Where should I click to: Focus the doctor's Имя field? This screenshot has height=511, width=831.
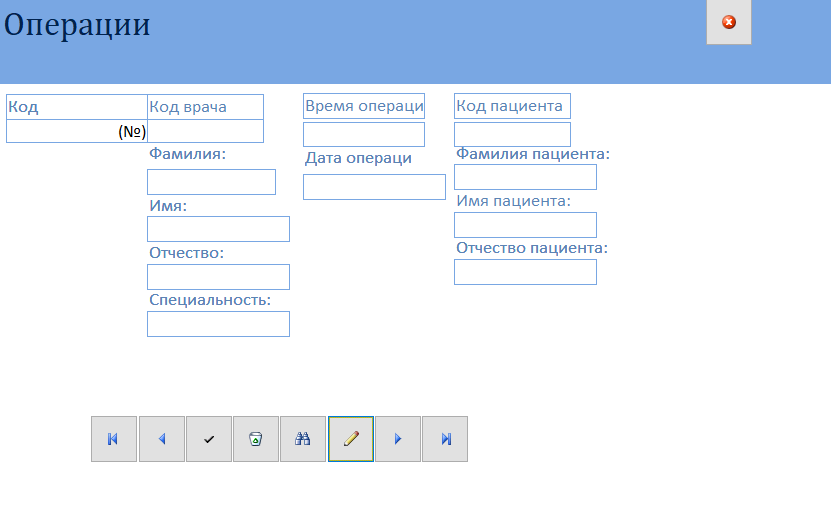[218, 229]
